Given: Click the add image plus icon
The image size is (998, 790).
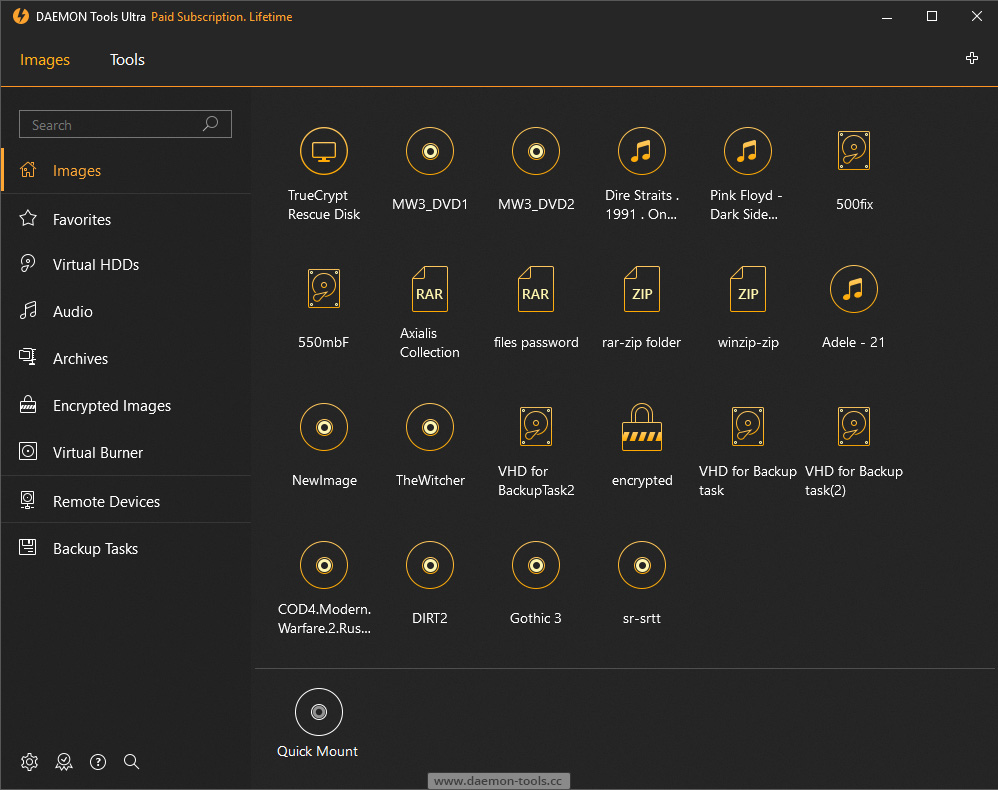Looking at the screenshot, I should (971, 58).
